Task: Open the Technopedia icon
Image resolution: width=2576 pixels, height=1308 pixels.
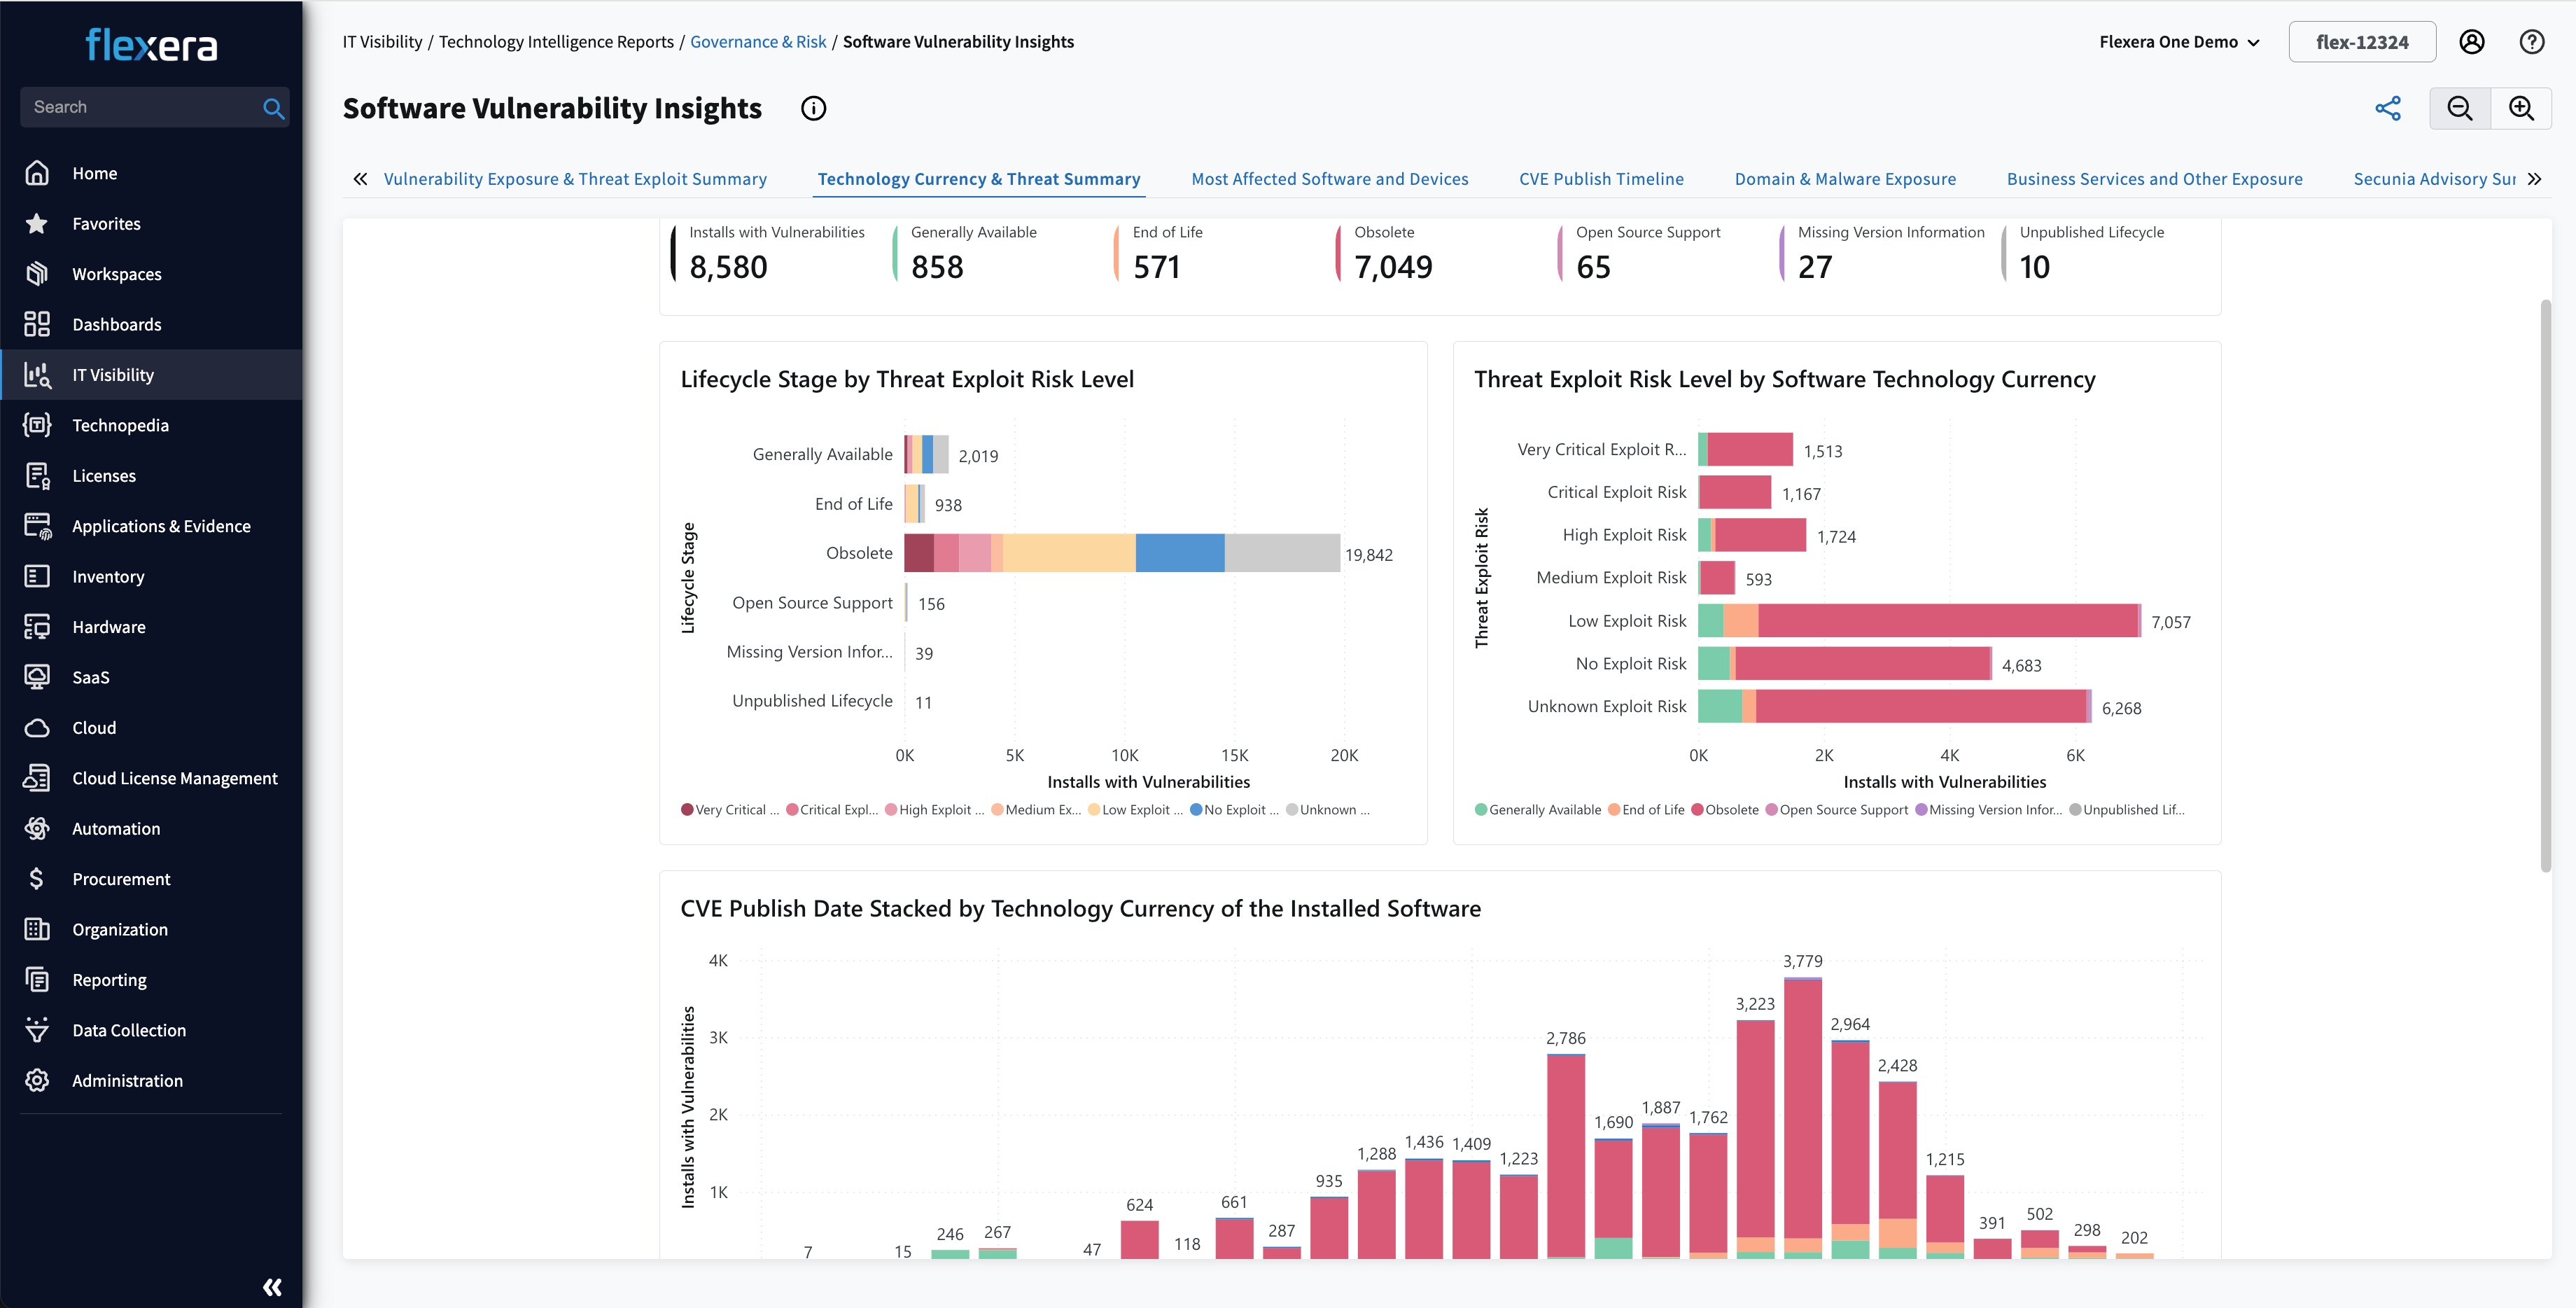Action: tap(37, 425)
